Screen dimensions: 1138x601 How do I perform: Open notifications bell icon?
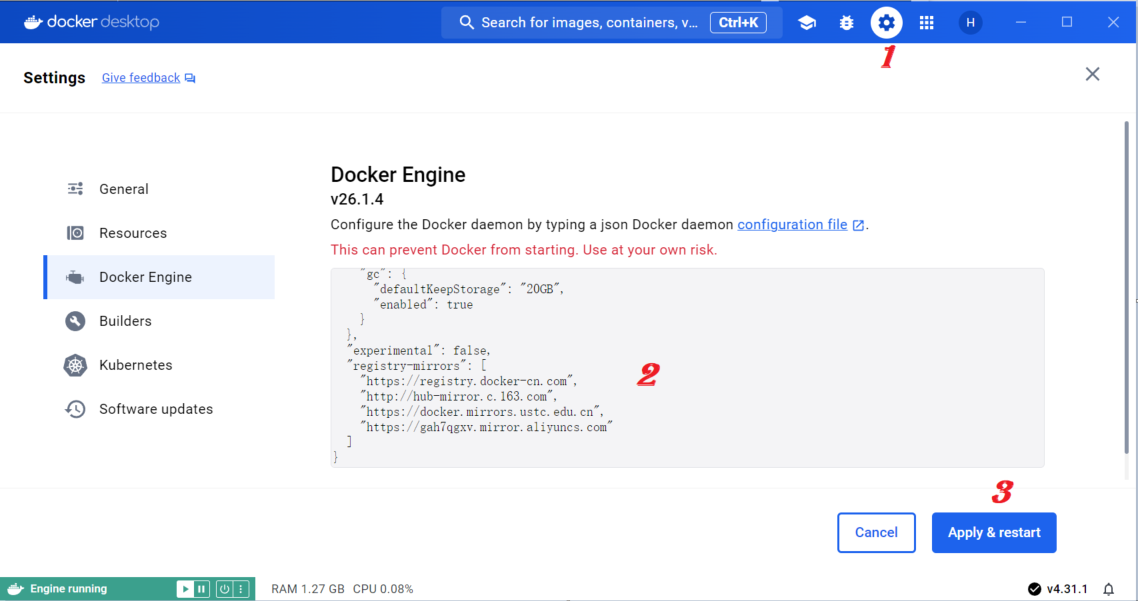pos(1108,589)
